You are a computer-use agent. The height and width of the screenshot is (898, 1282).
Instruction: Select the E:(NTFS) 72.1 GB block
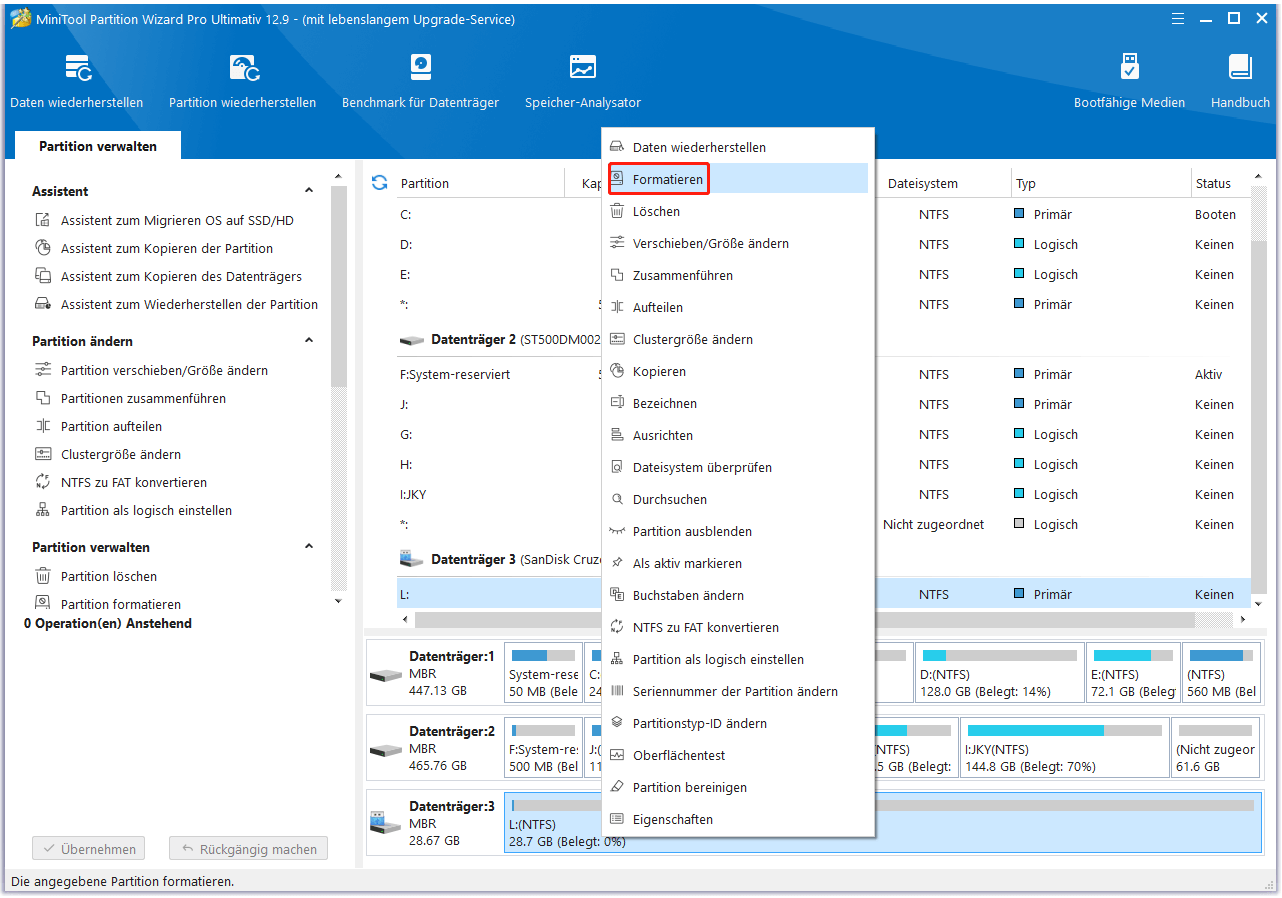point(1133,673)
